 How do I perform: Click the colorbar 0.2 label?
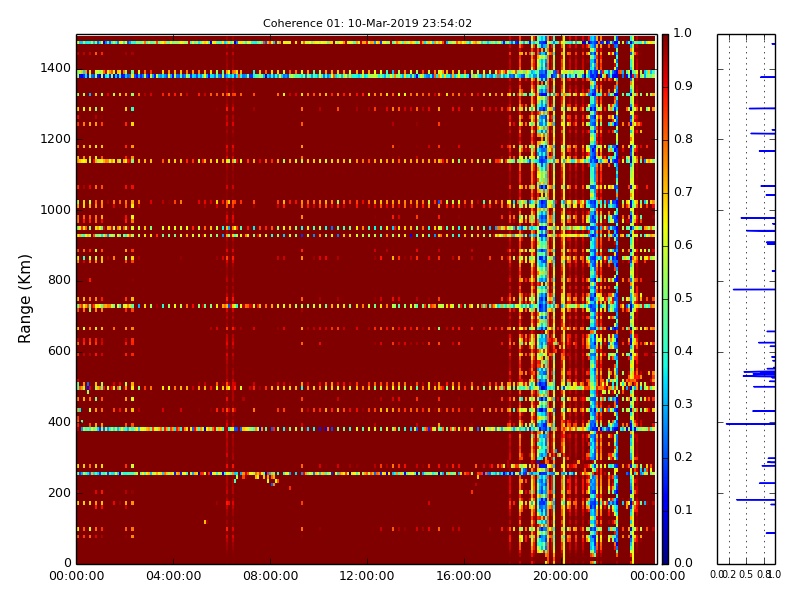coord(683,457)
